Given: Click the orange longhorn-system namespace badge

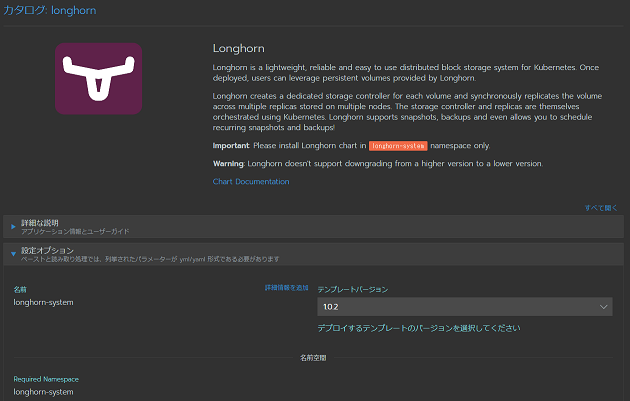Looking at the screenshot, I should (398, 146).
